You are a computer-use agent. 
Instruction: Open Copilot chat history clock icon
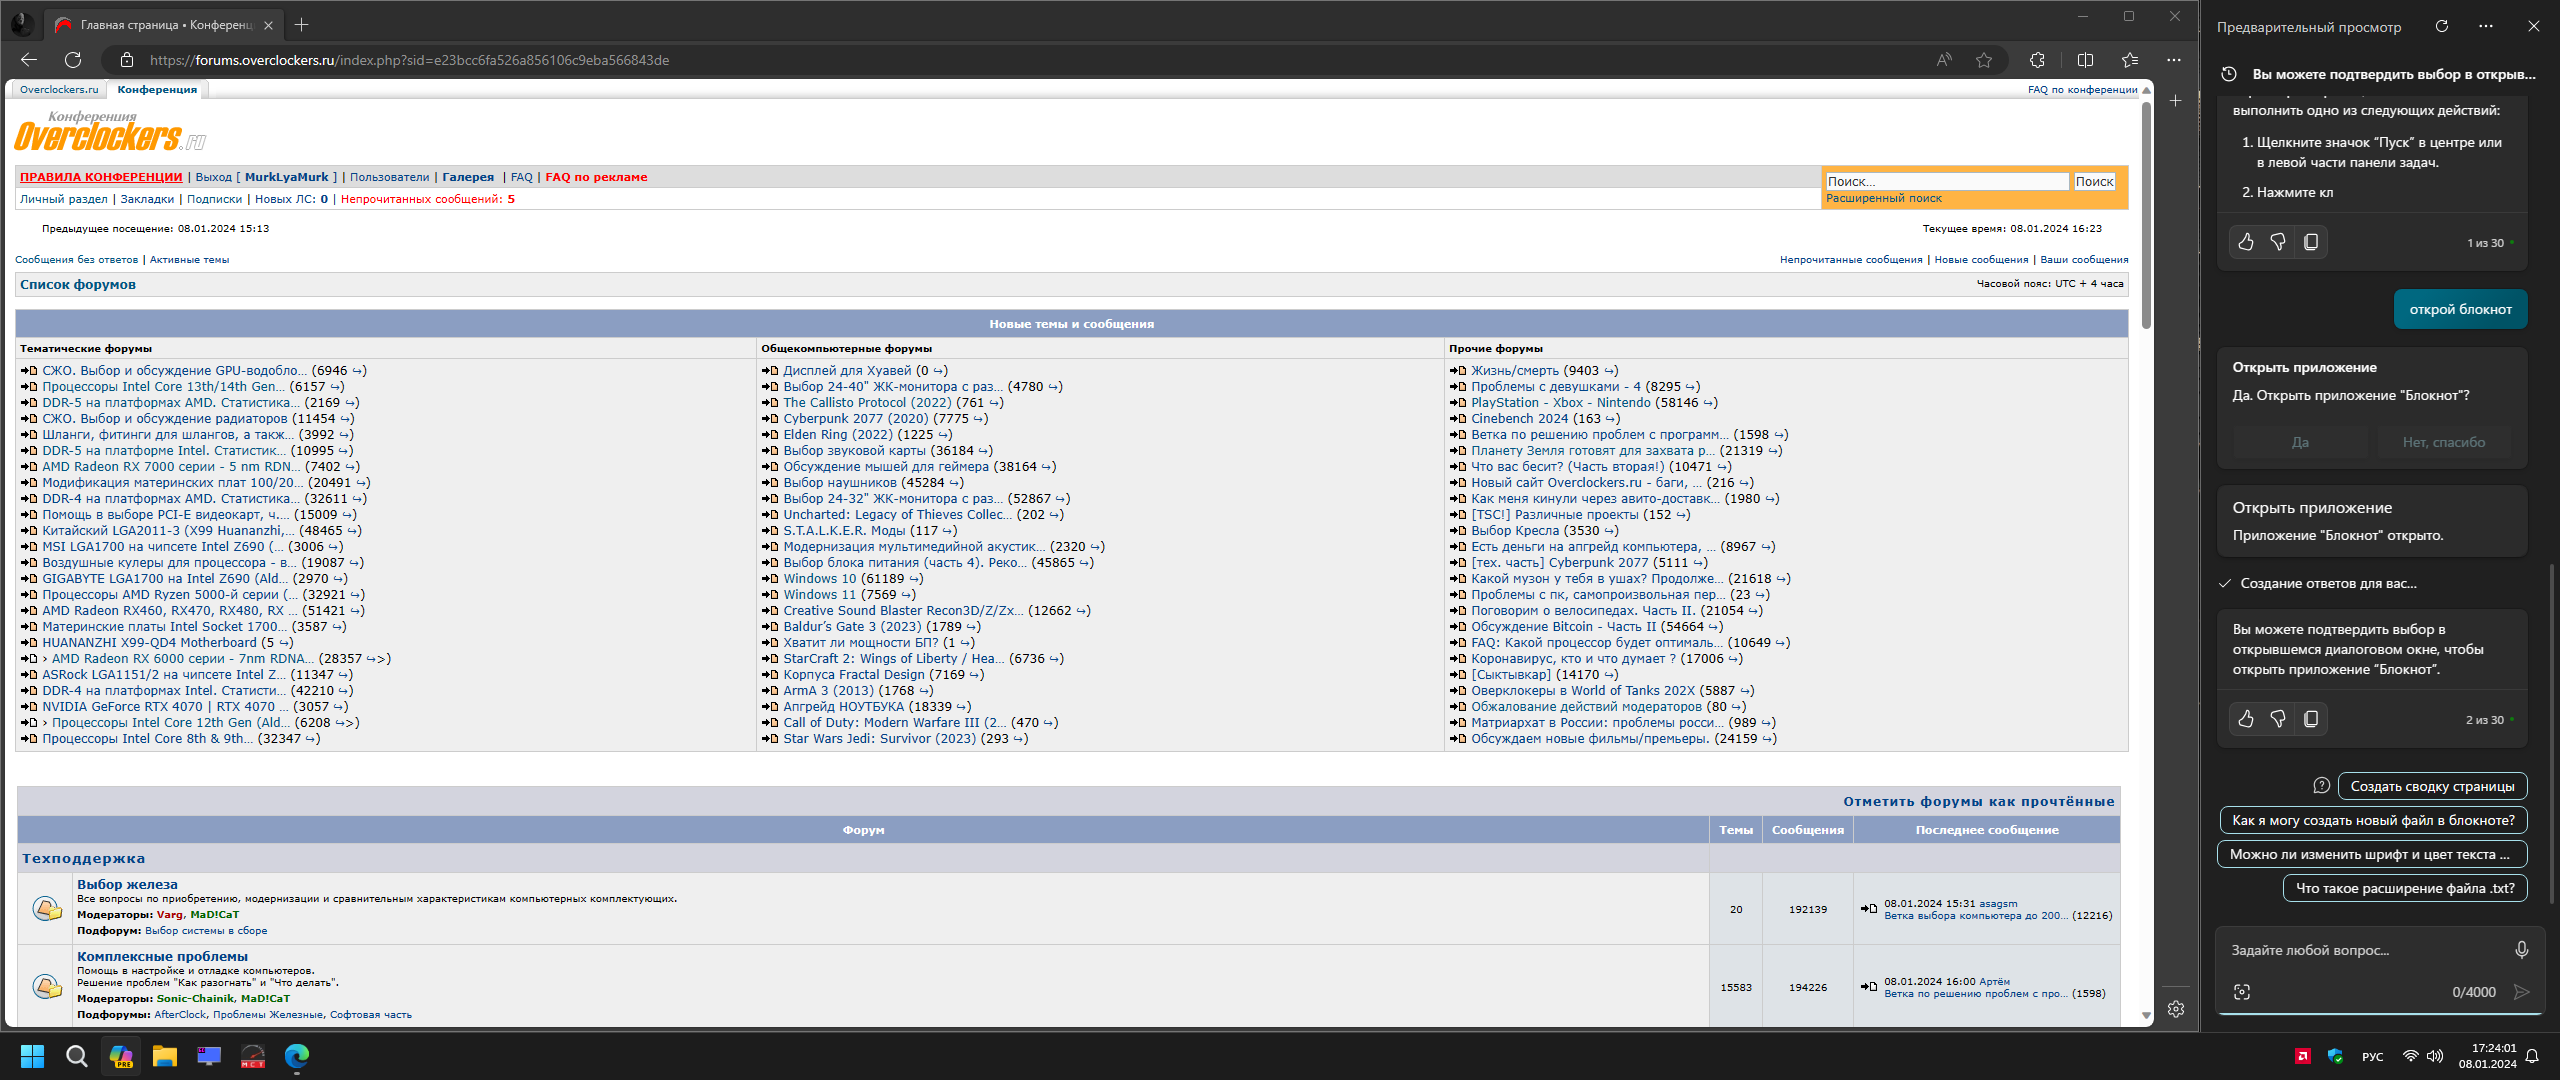[2229, 74]
